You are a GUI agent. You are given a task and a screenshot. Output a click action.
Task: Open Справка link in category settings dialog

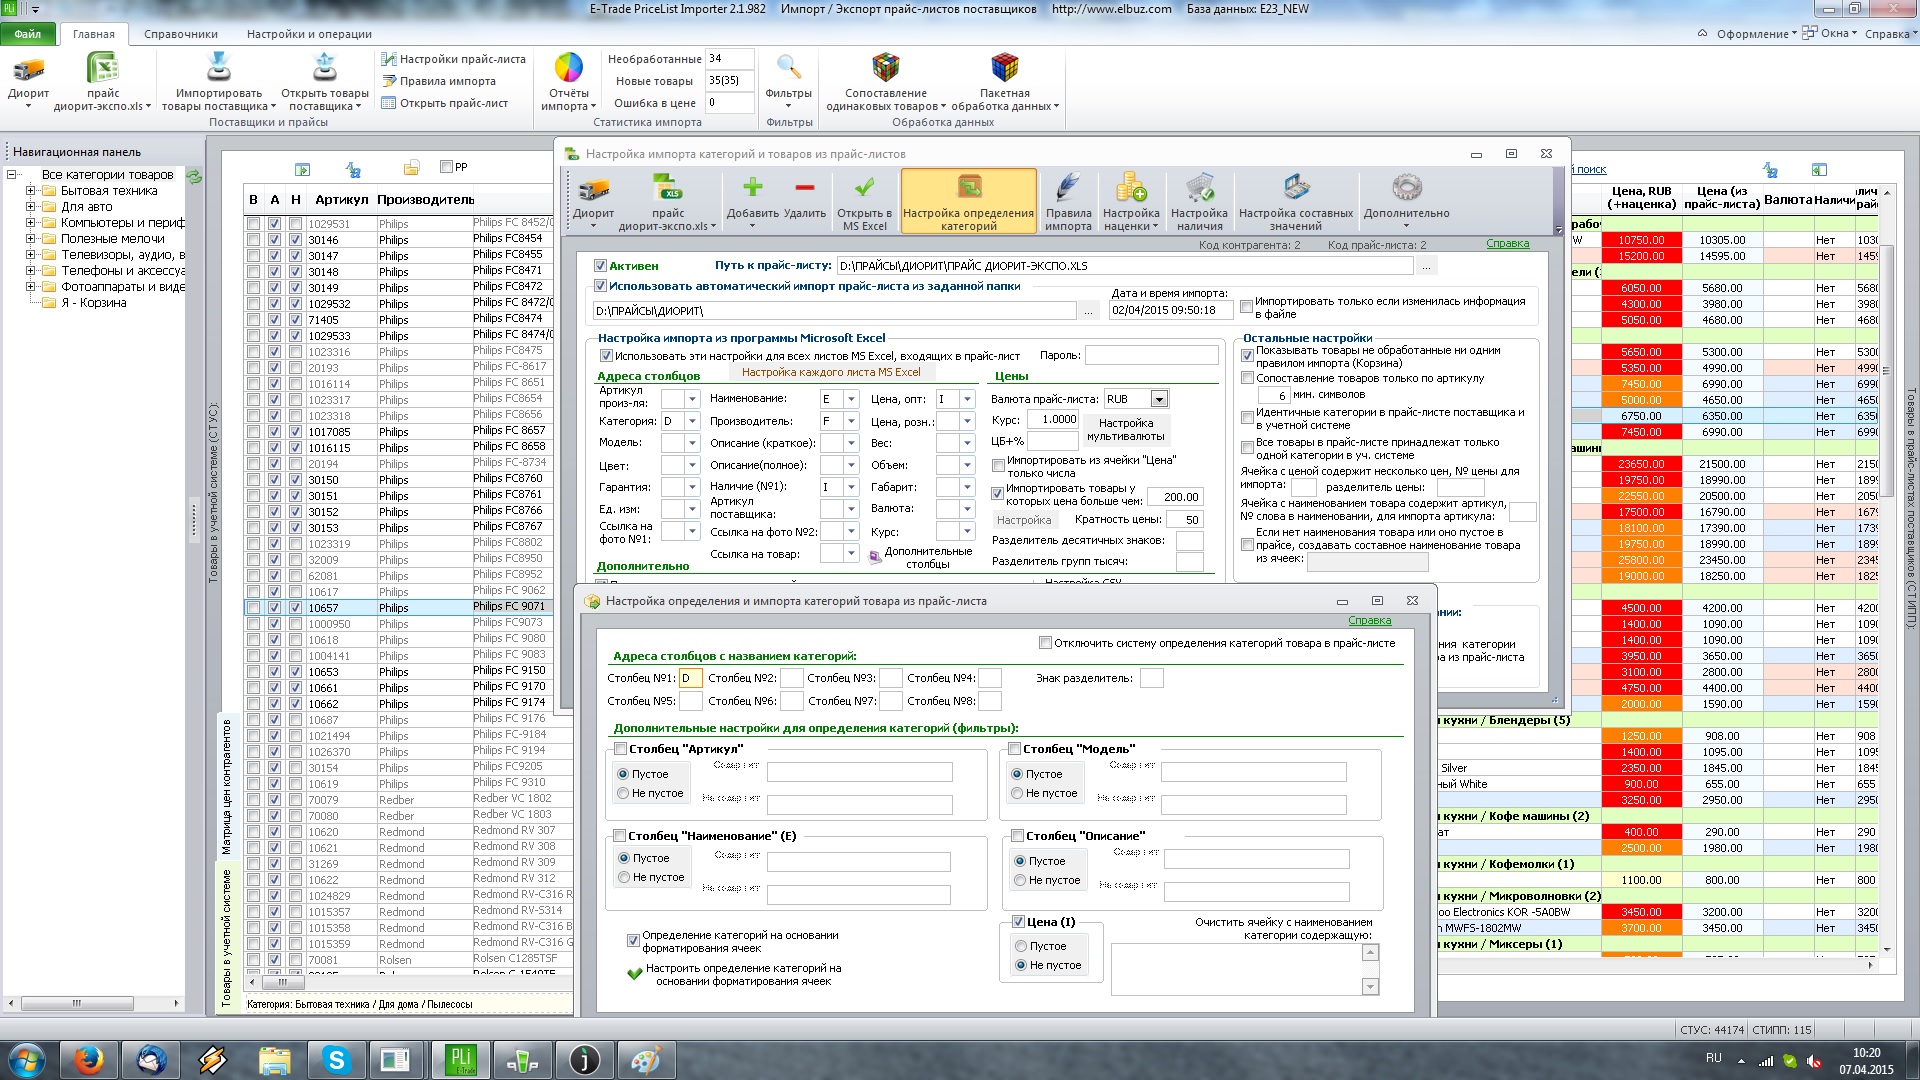[x=1370, y=621]
